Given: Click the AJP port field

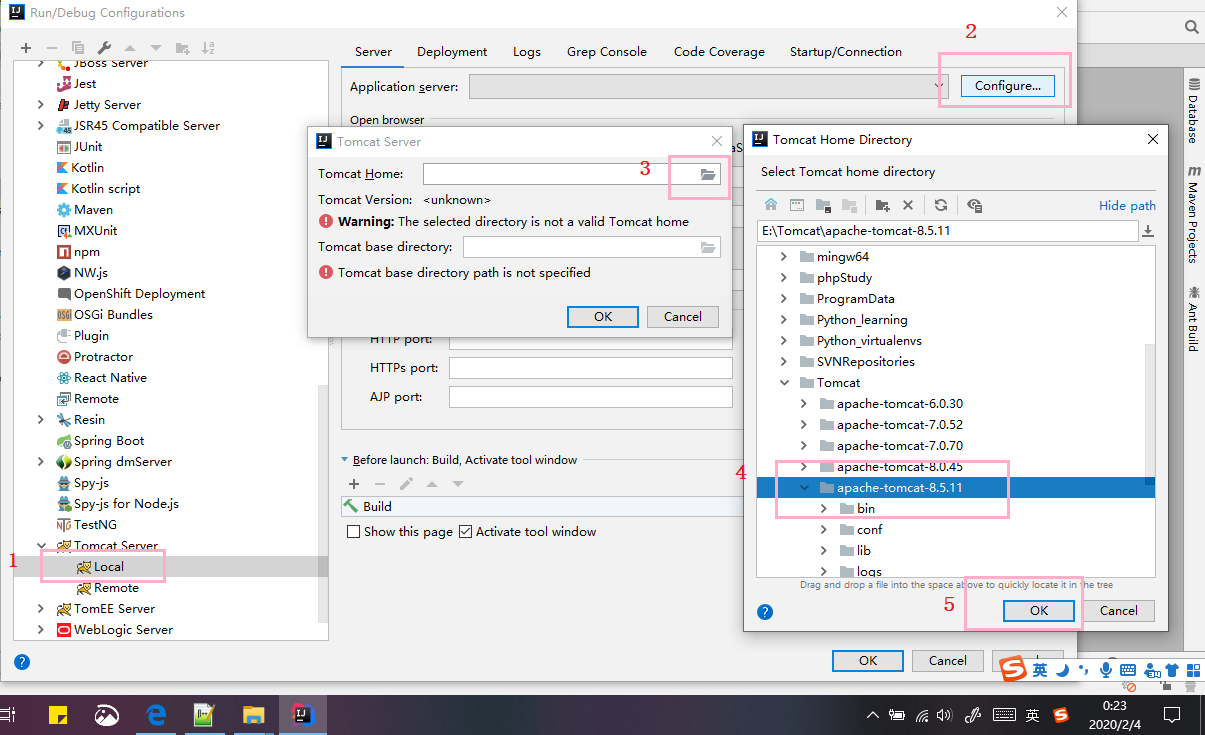Looking at the screenshot, I should [x=591, y=397].
